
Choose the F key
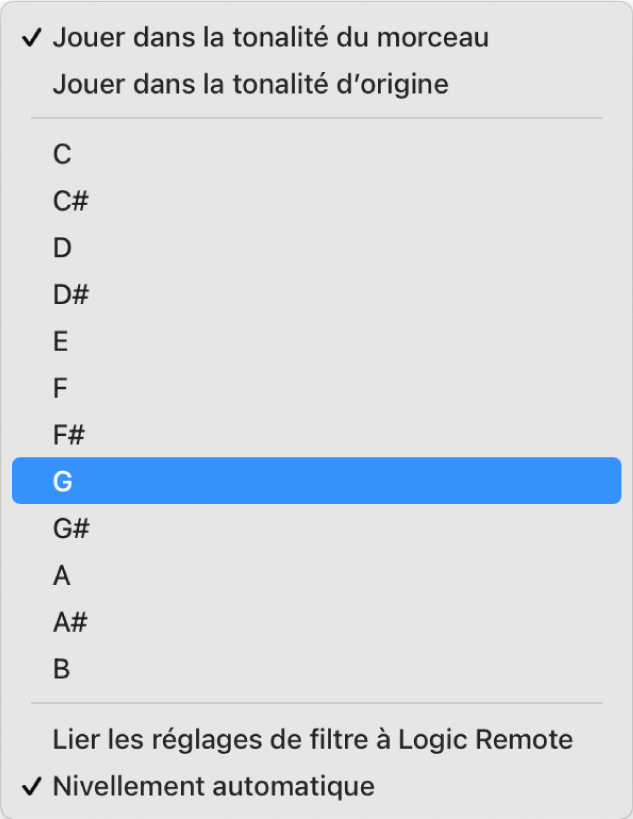tap(60, 388)
